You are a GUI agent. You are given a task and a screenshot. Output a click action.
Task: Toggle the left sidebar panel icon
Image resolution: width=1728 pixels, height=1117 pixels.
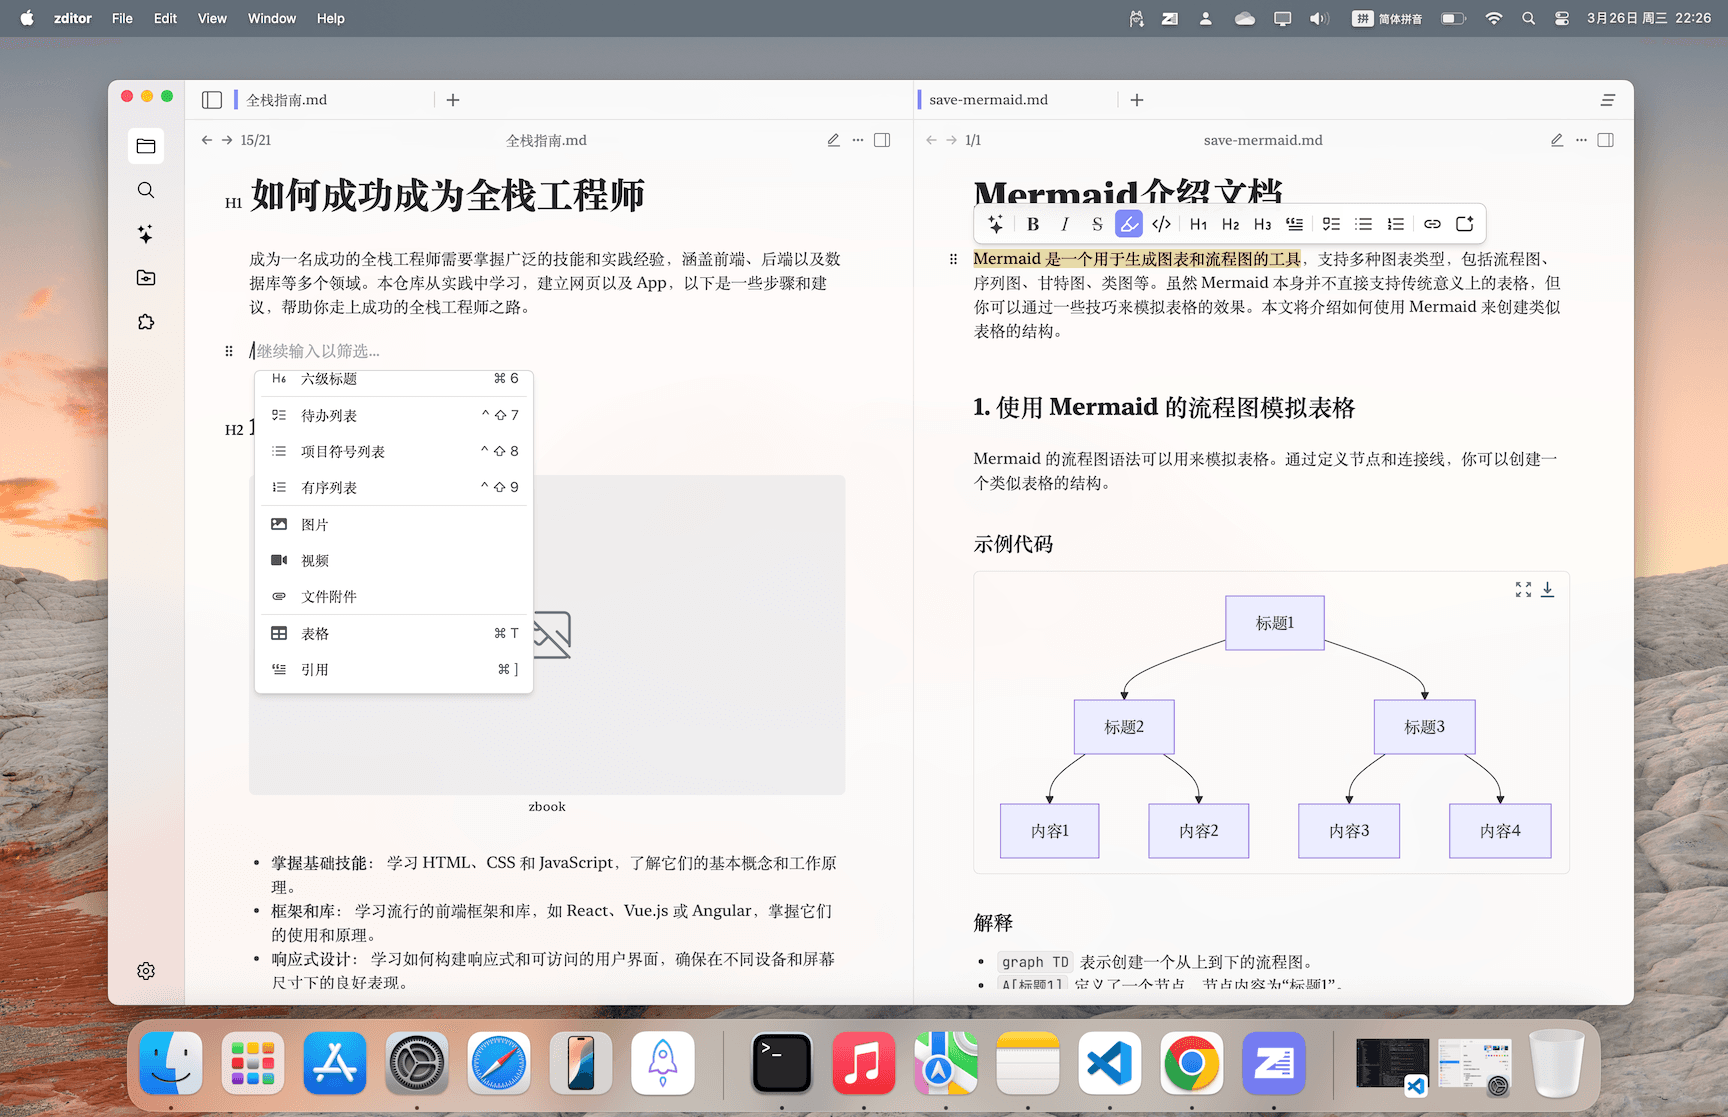pos(212,100)
